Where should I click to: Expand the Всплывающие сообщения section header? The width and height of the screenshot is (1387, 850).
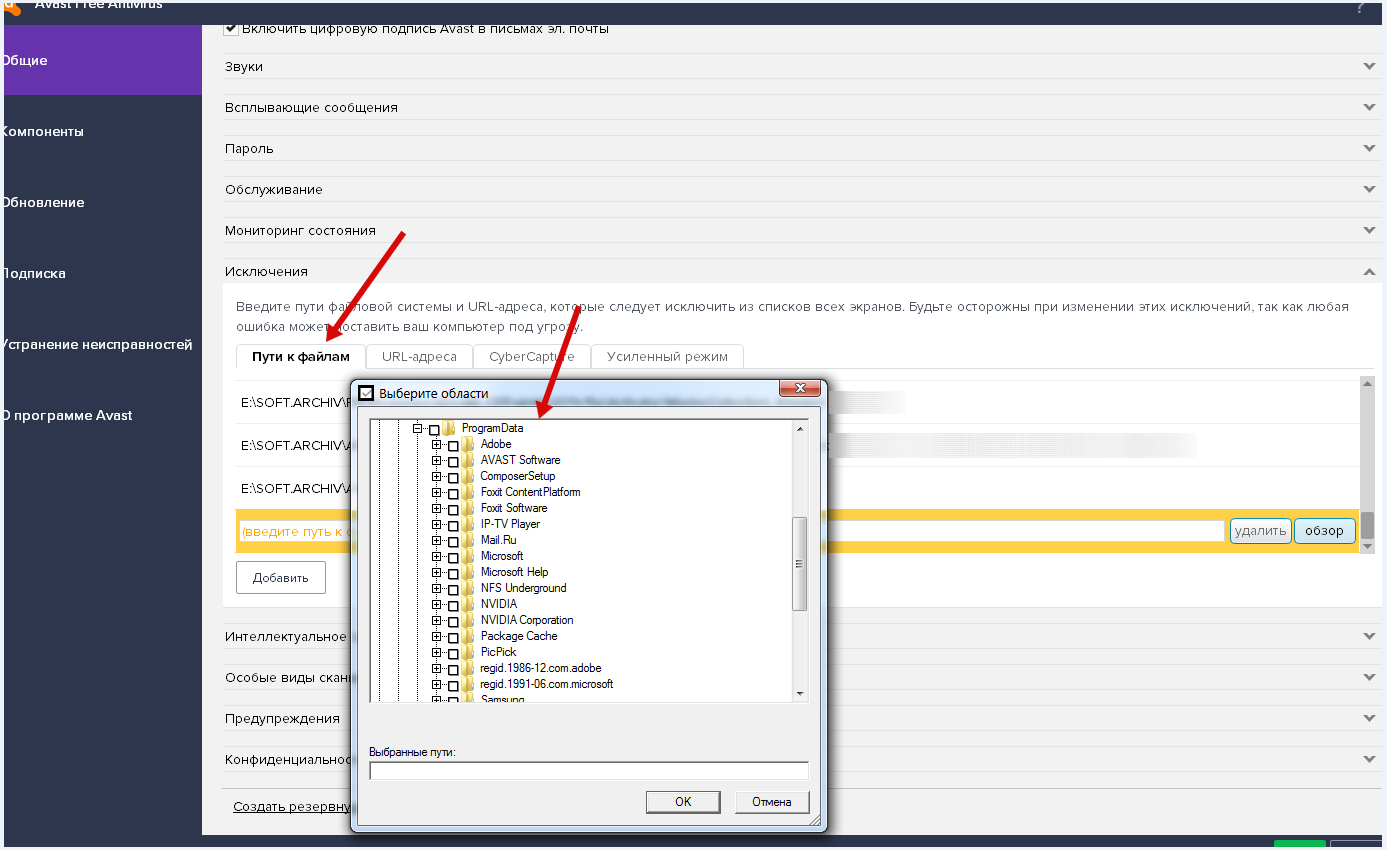point(800,107)
